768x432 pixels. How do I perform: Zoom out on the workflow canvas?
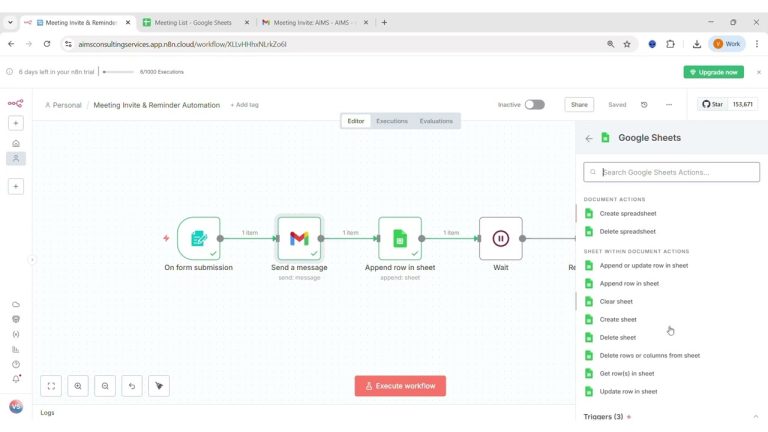(105, 386)
